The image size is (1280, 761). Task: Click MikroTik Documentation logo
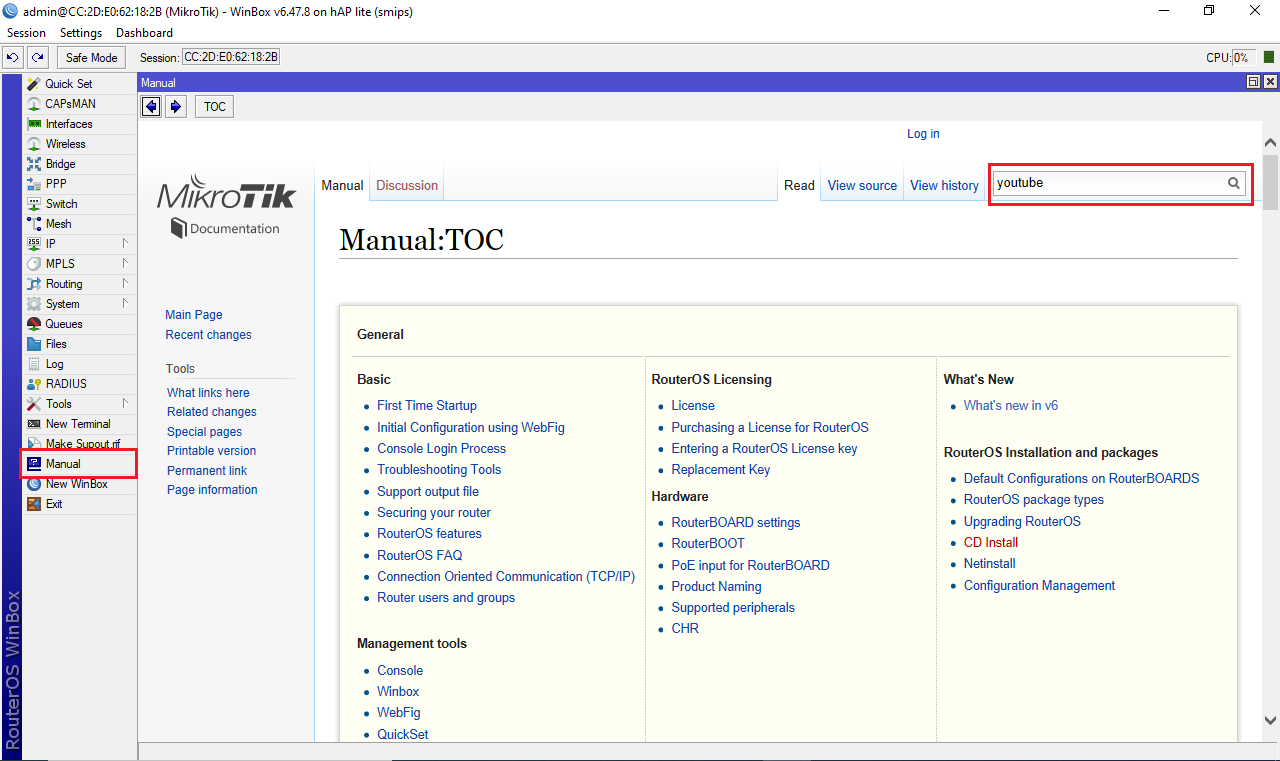[x=226, y=206]
